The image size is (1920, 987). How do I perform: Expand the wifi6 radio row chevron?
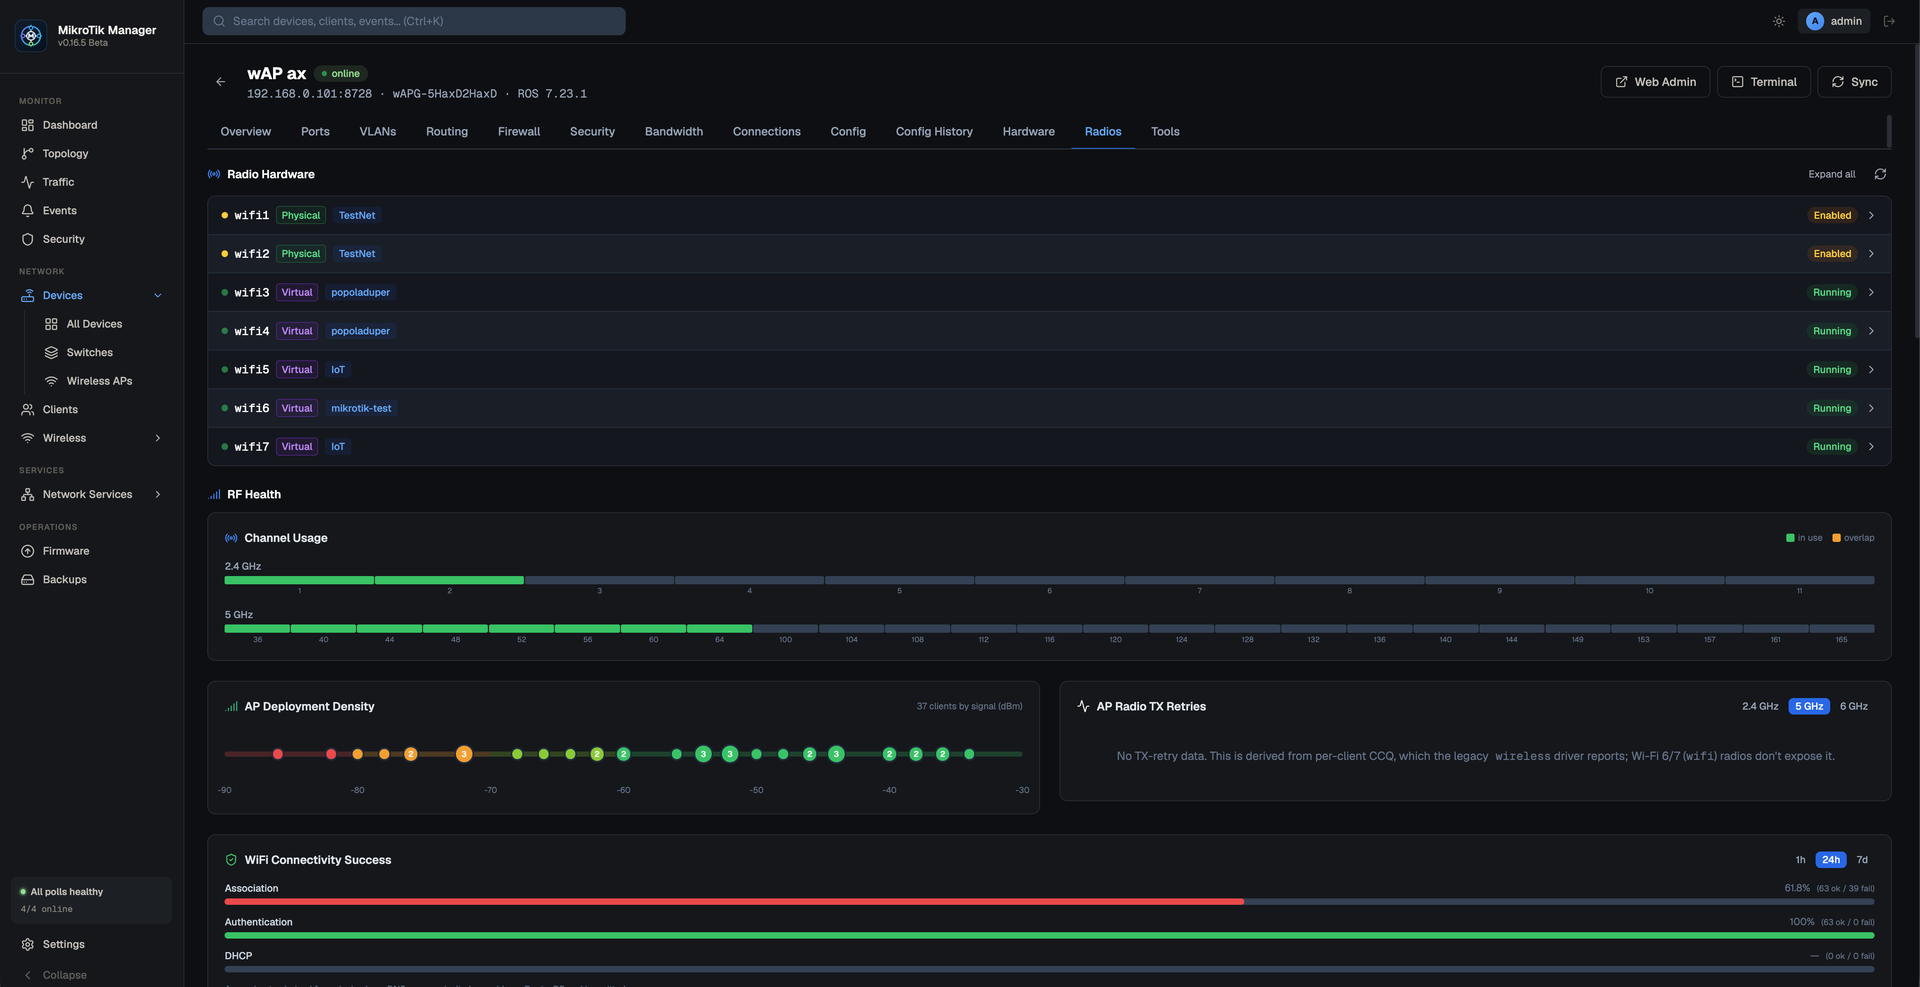[1871, 409]
